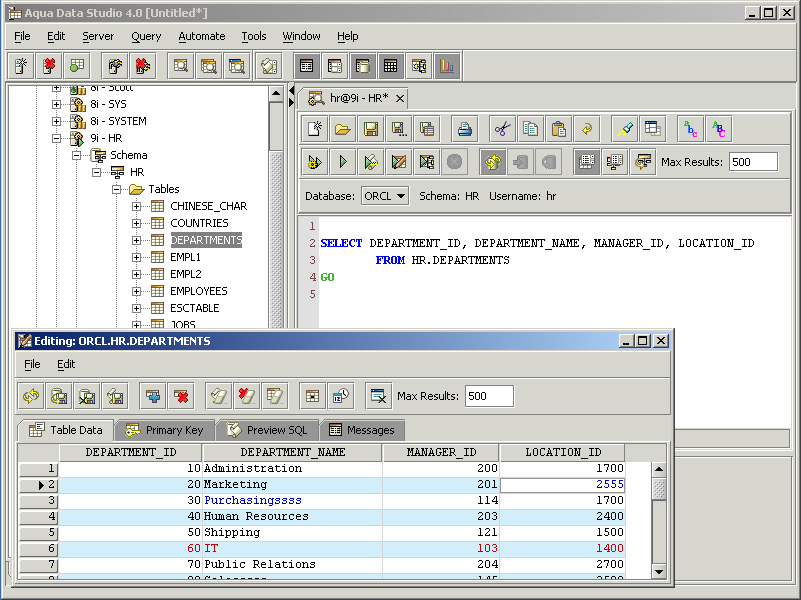This screenshot has height=600, width=801.
Task: Click the query Max Results input field
Action: tap(753, 162)
